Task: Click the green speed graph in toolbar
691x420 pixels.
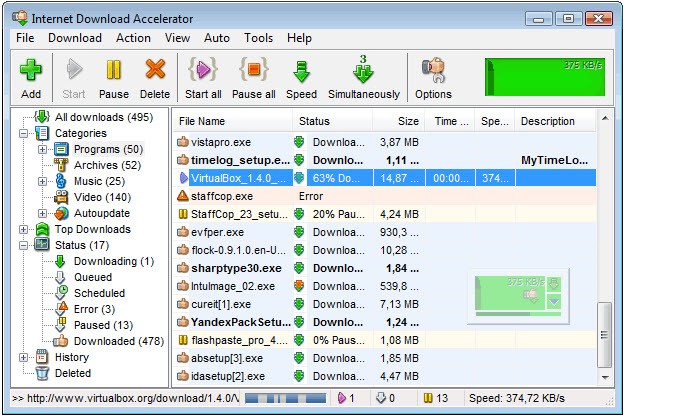Action: tap(545, 77)
